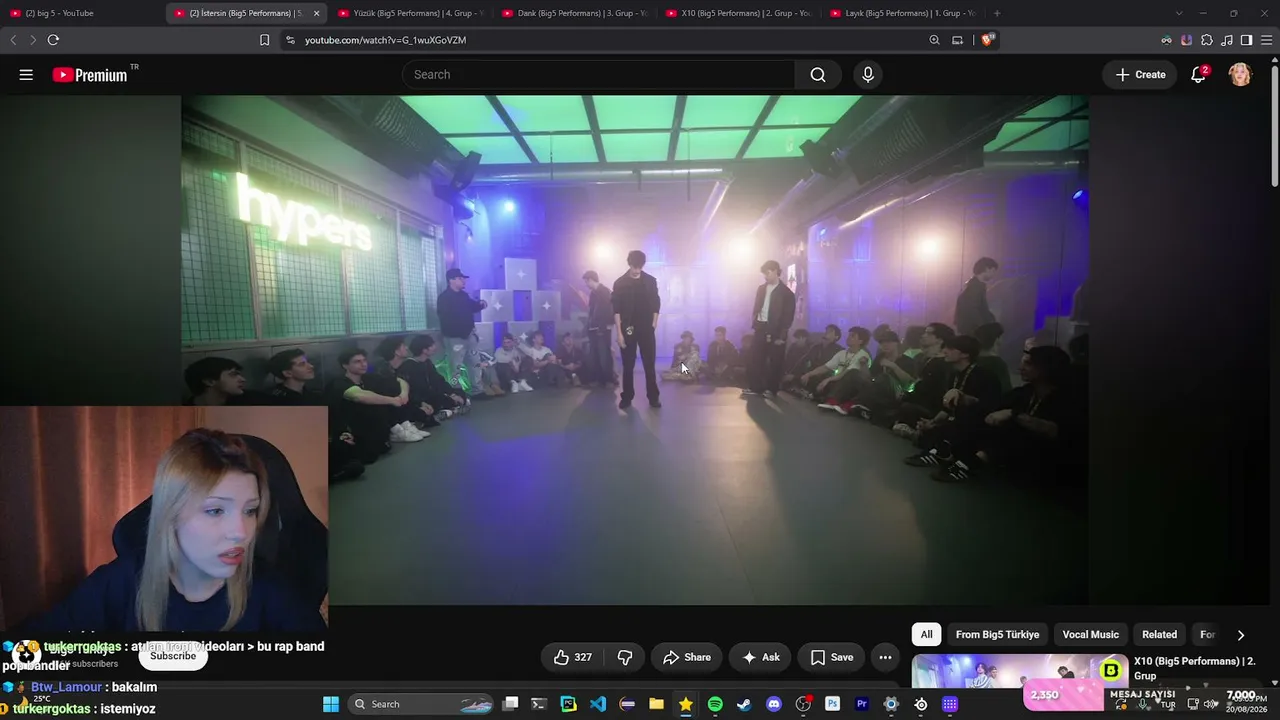Open Brave Shields lion icon
This screenshot has width=1280, height=720.
click(x=988, y=40)
